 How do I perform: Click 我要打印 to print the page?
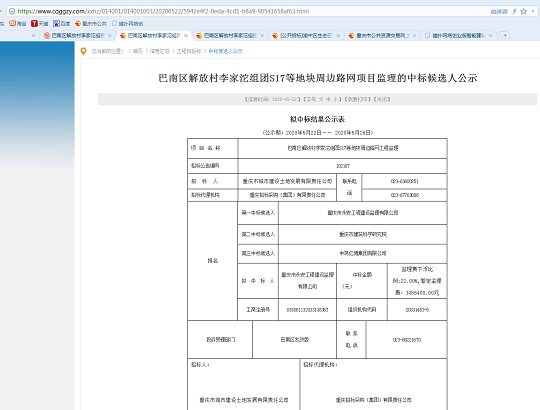coord(356,99)
